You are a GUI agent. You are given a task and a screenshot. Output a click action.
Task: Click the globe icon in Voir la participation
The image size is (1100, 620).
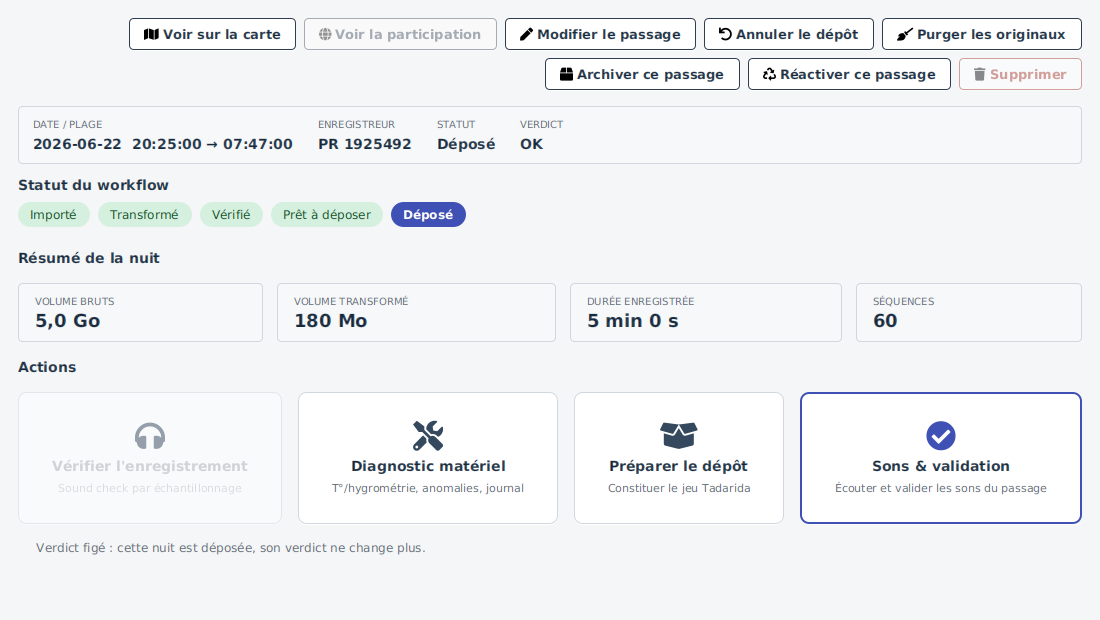325,34
